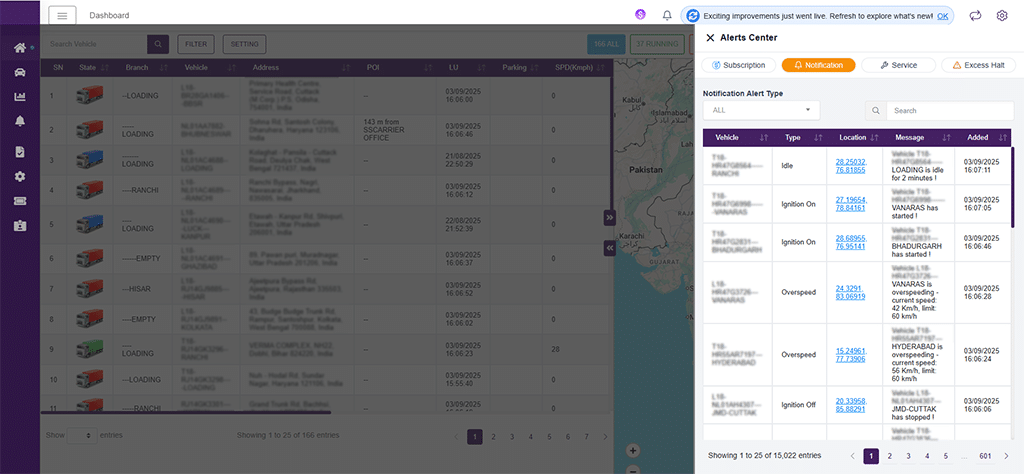Switch to the Notification tab
This screenshot has height=474, width=1024.
[x=818, y=65]
